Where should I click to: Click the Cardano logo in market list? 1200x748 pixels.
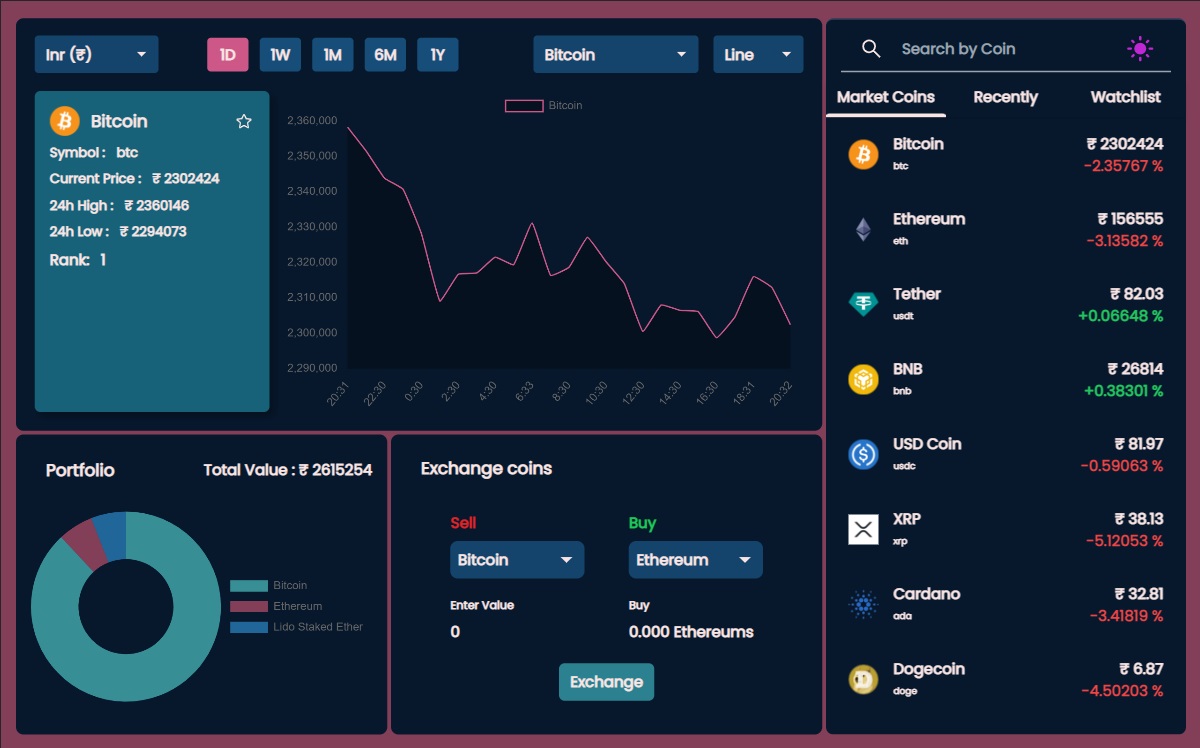863,604
